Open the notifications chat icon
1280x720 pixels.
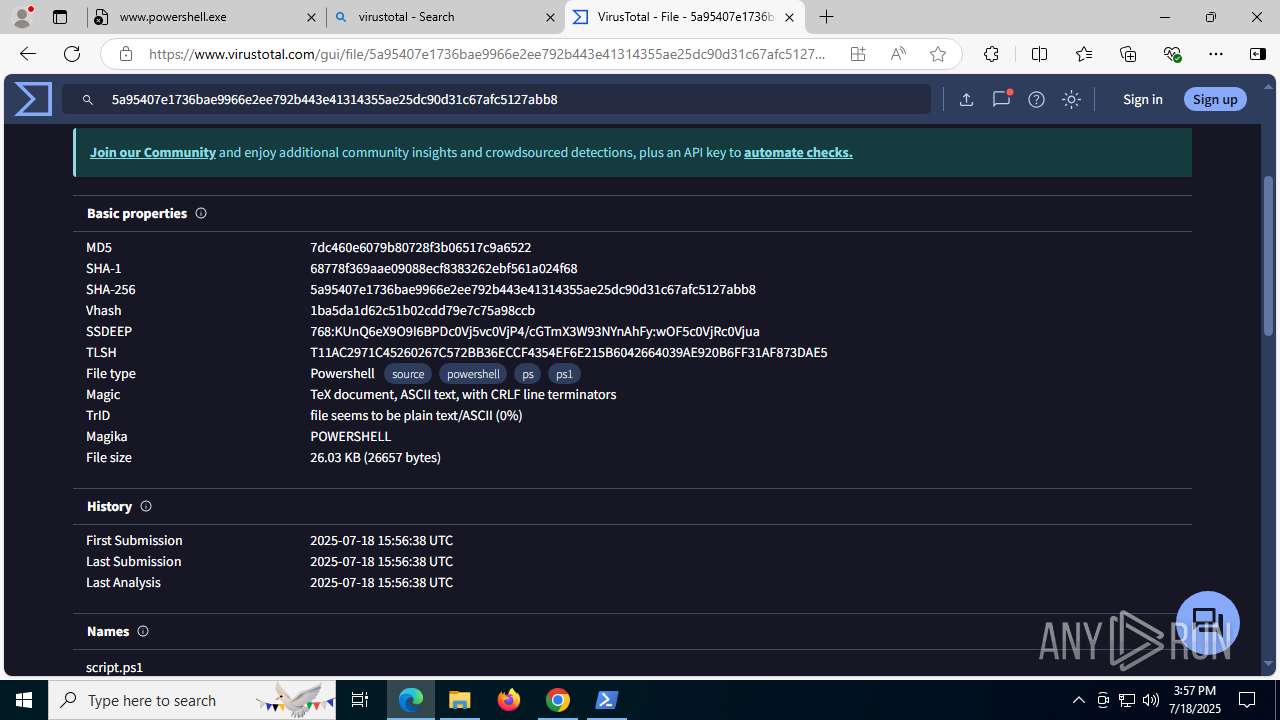(1001, 99)
